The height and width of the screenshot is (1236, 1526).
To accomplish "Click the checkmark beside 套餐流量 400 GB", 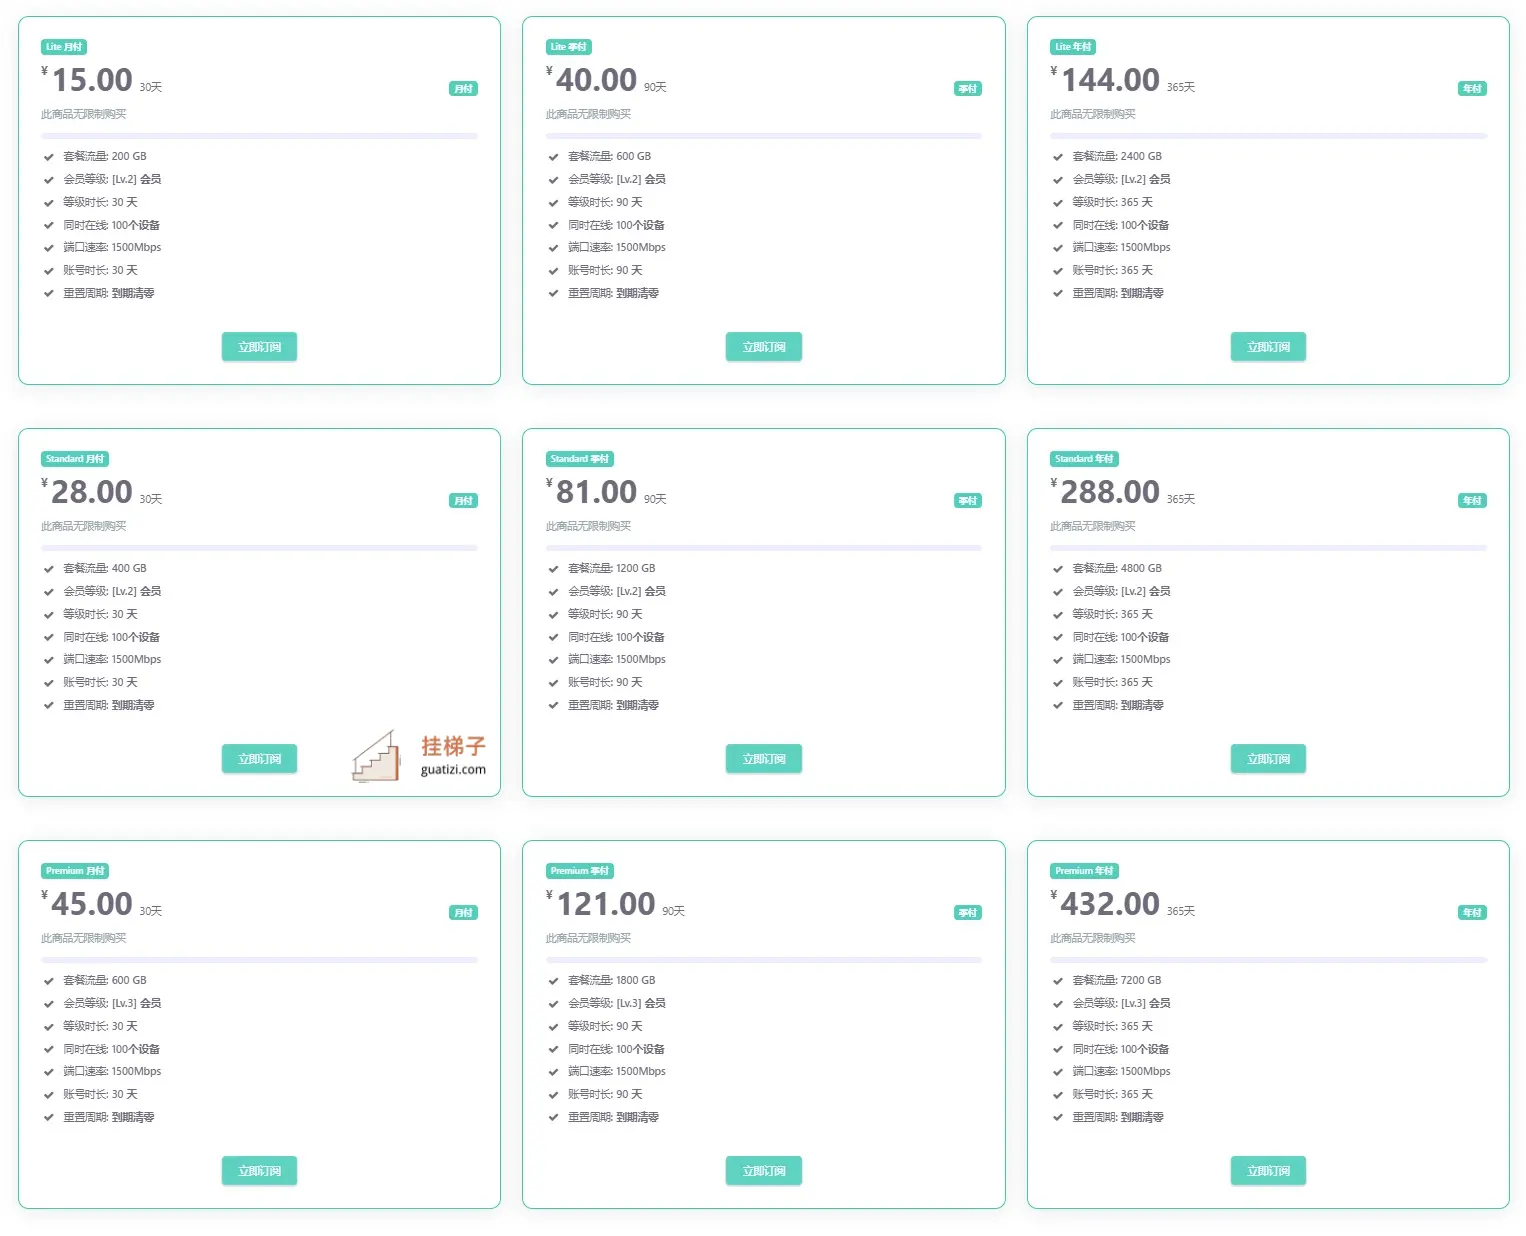I will point(48,569).
